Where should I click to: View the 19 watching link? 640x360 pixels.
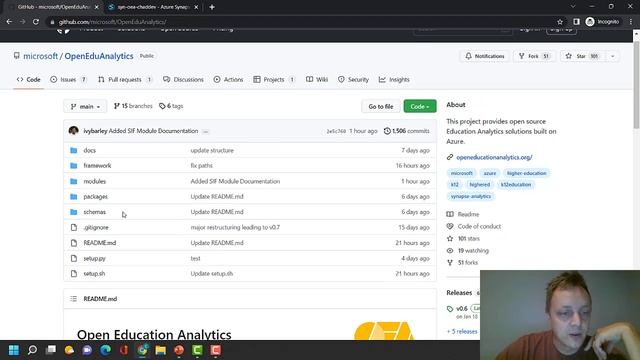[468, 251]
